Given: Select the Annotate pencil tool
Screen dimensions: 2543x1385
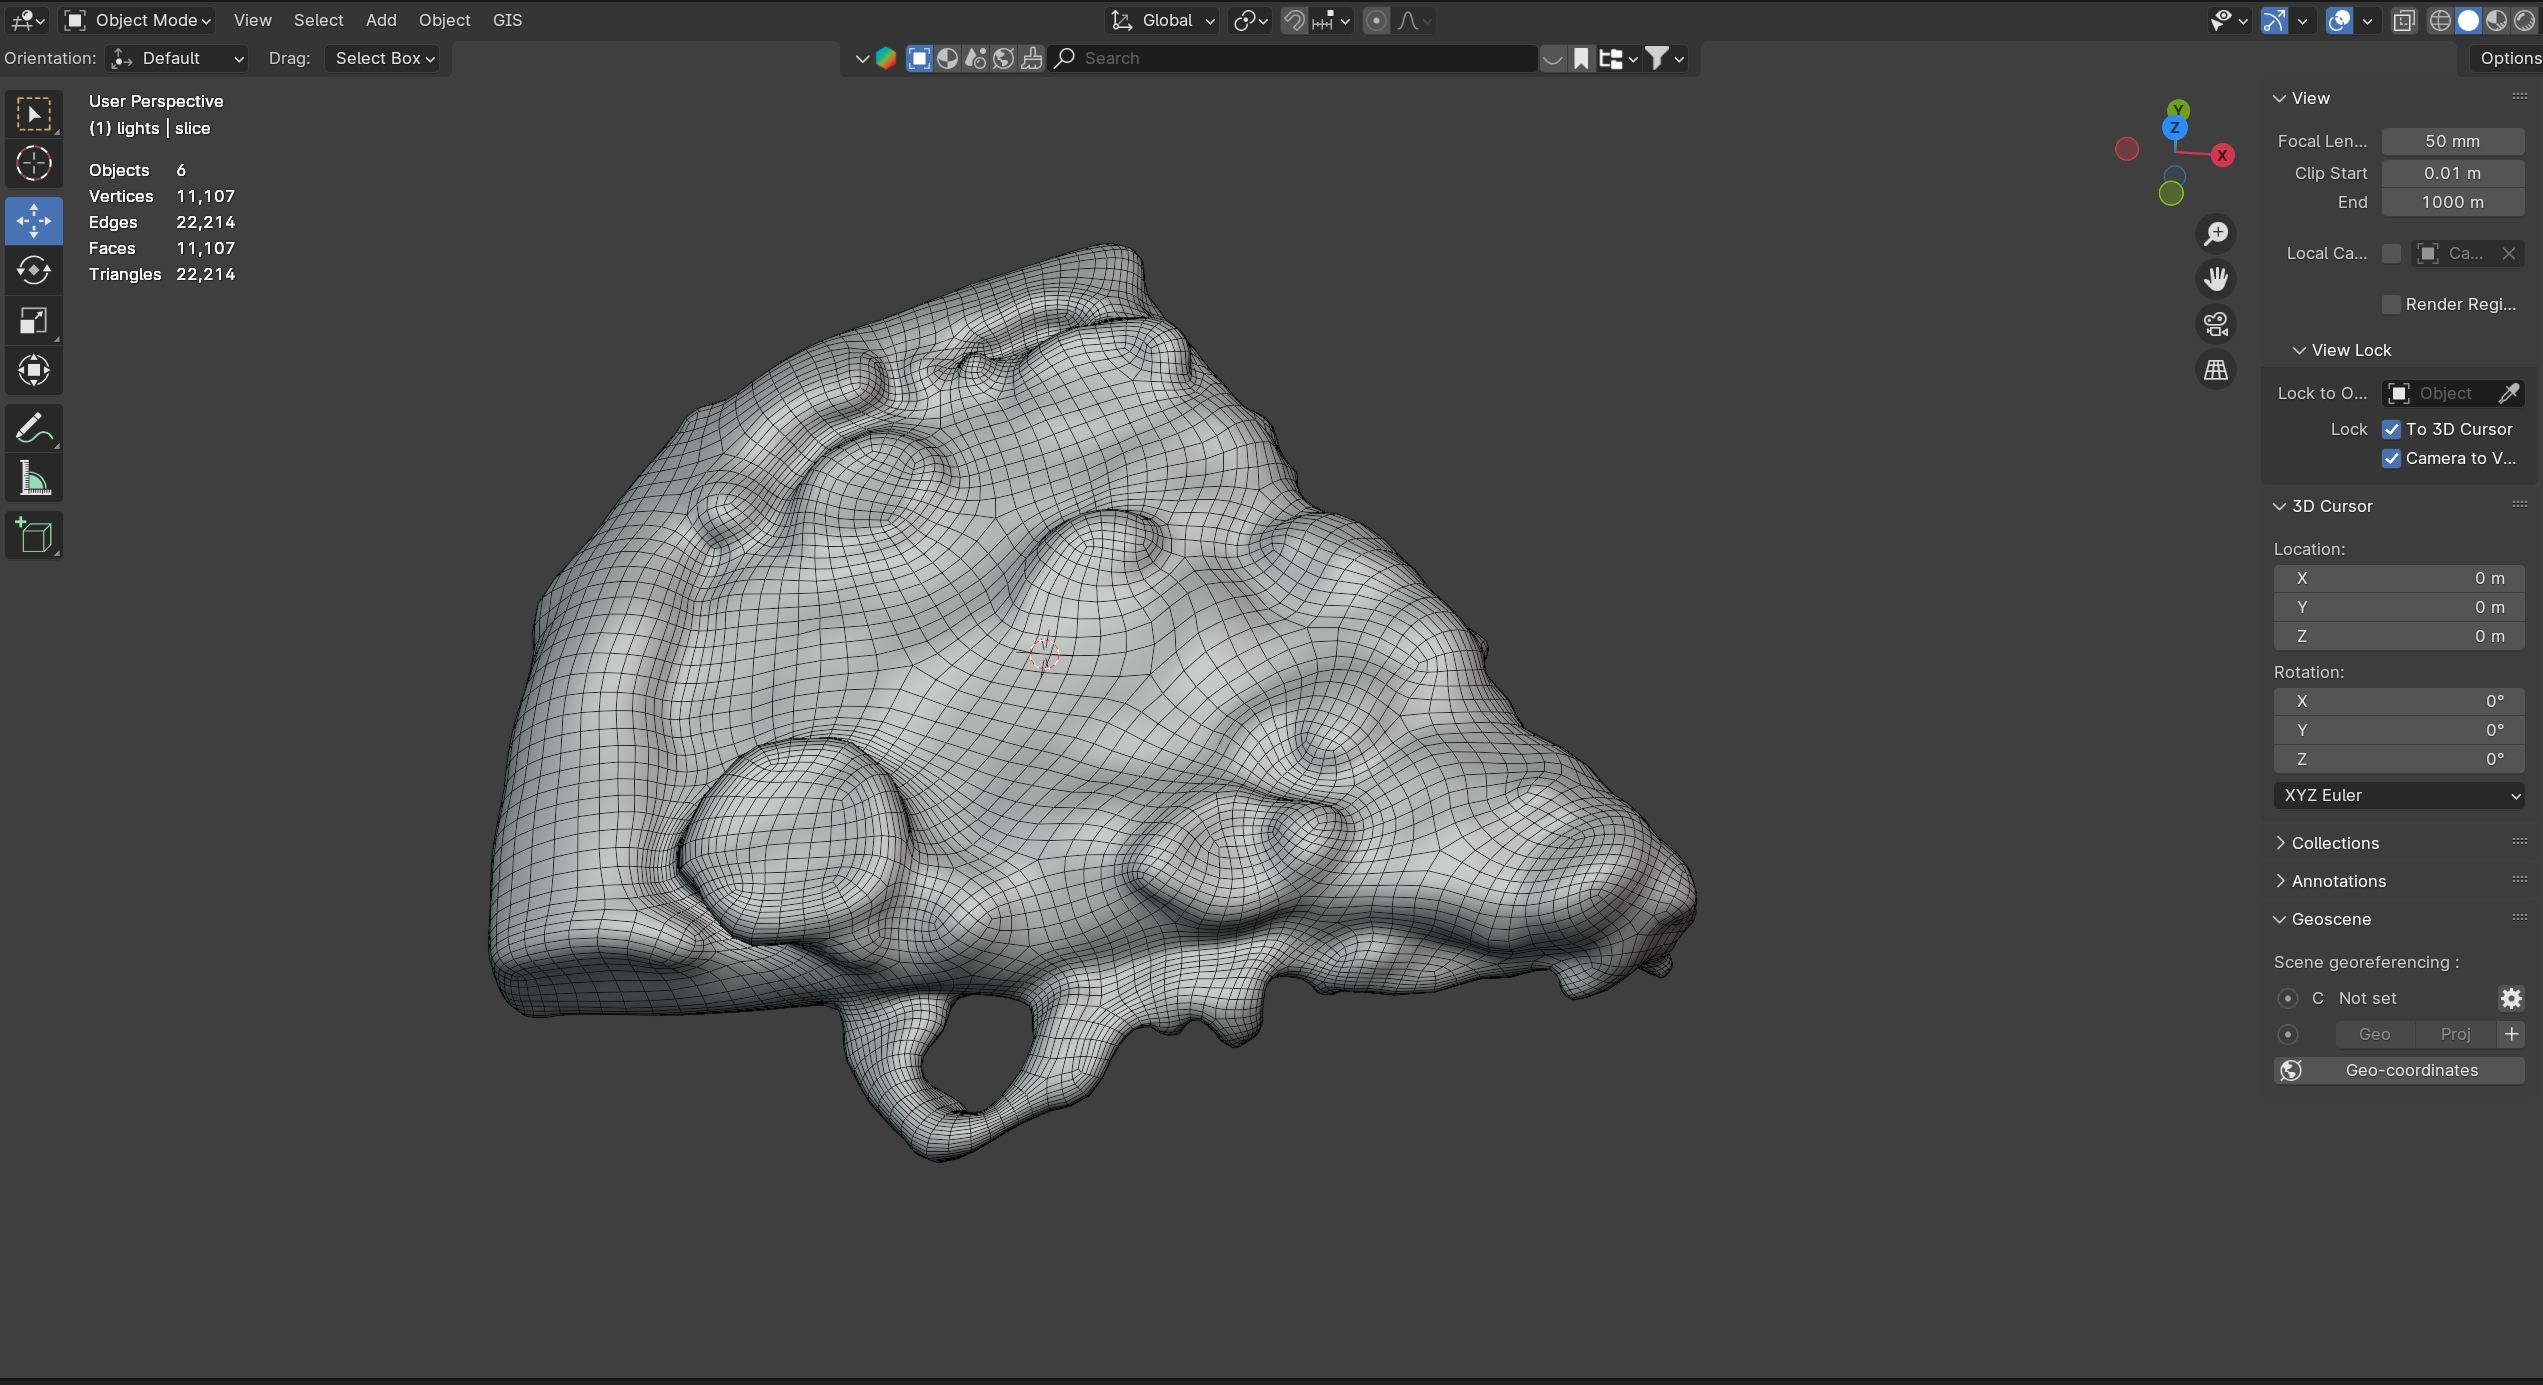Looking at the screenshot, I should coord(34,428).
